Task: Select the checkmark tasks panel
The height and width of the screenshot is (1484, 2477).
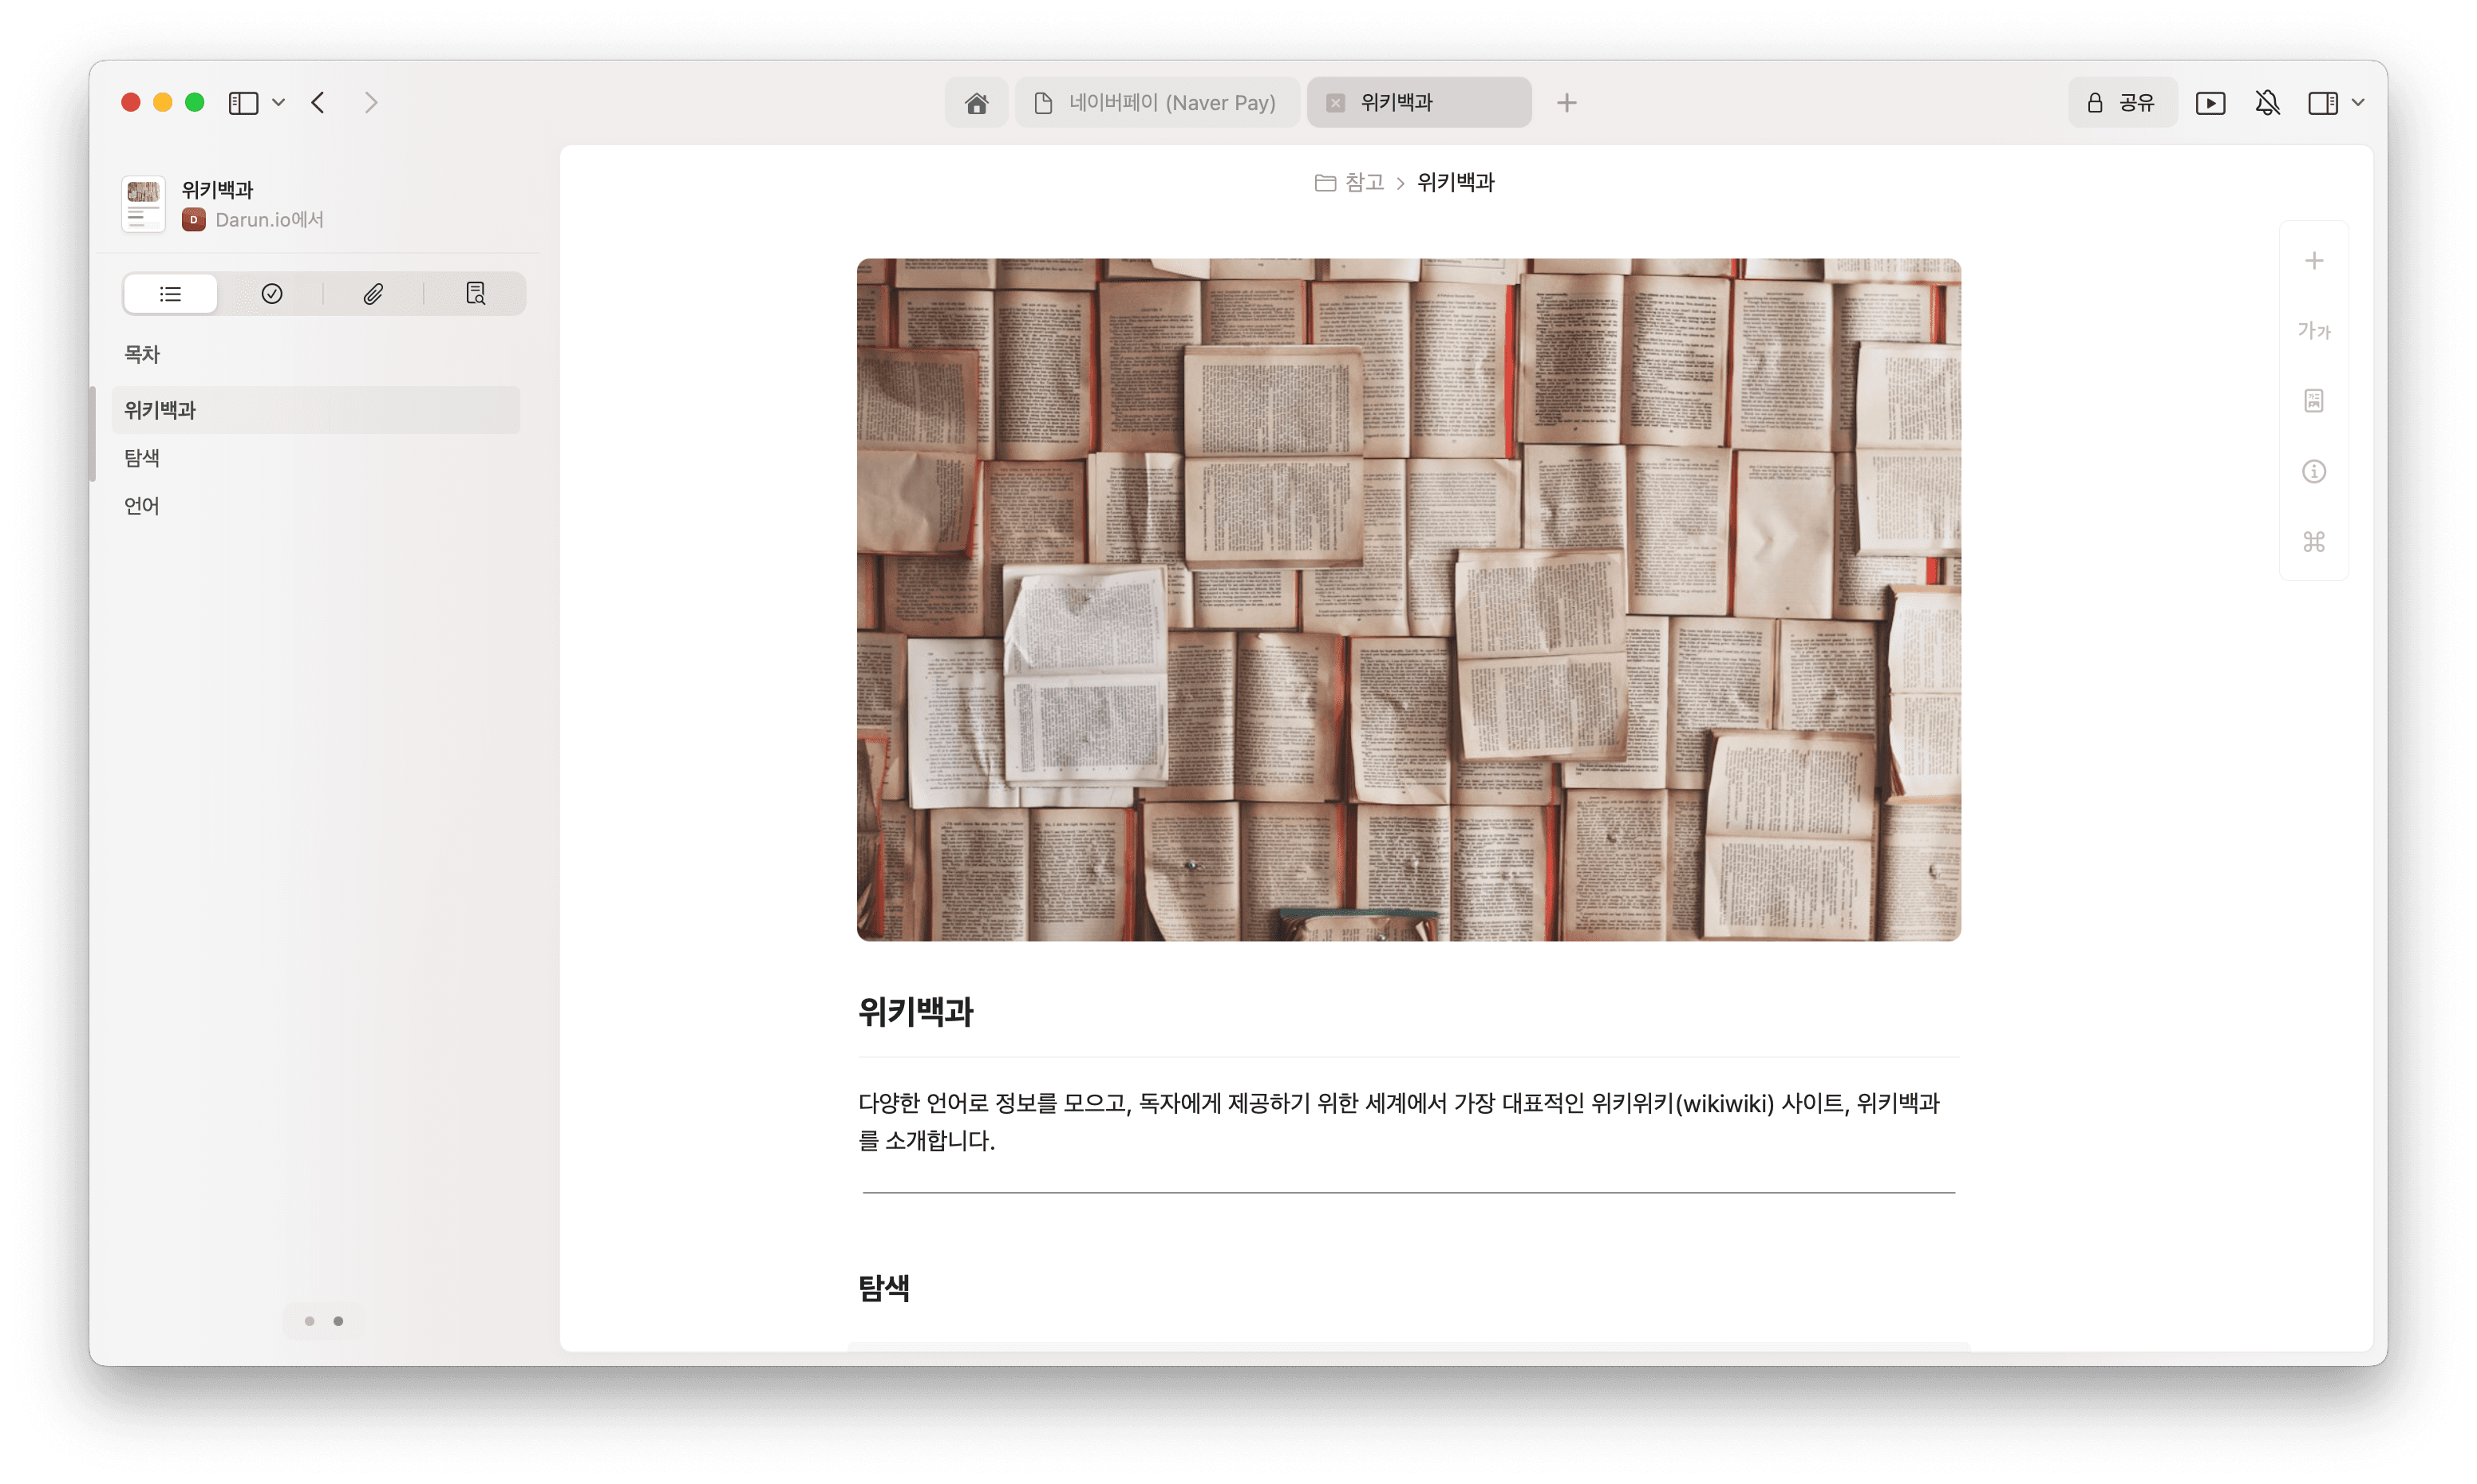Action: click(272, 293)
